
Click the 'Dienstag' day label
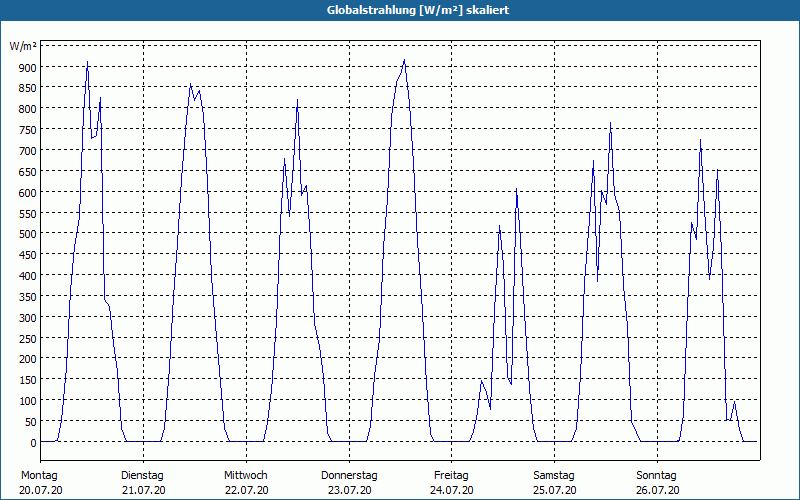pos(142,476)
